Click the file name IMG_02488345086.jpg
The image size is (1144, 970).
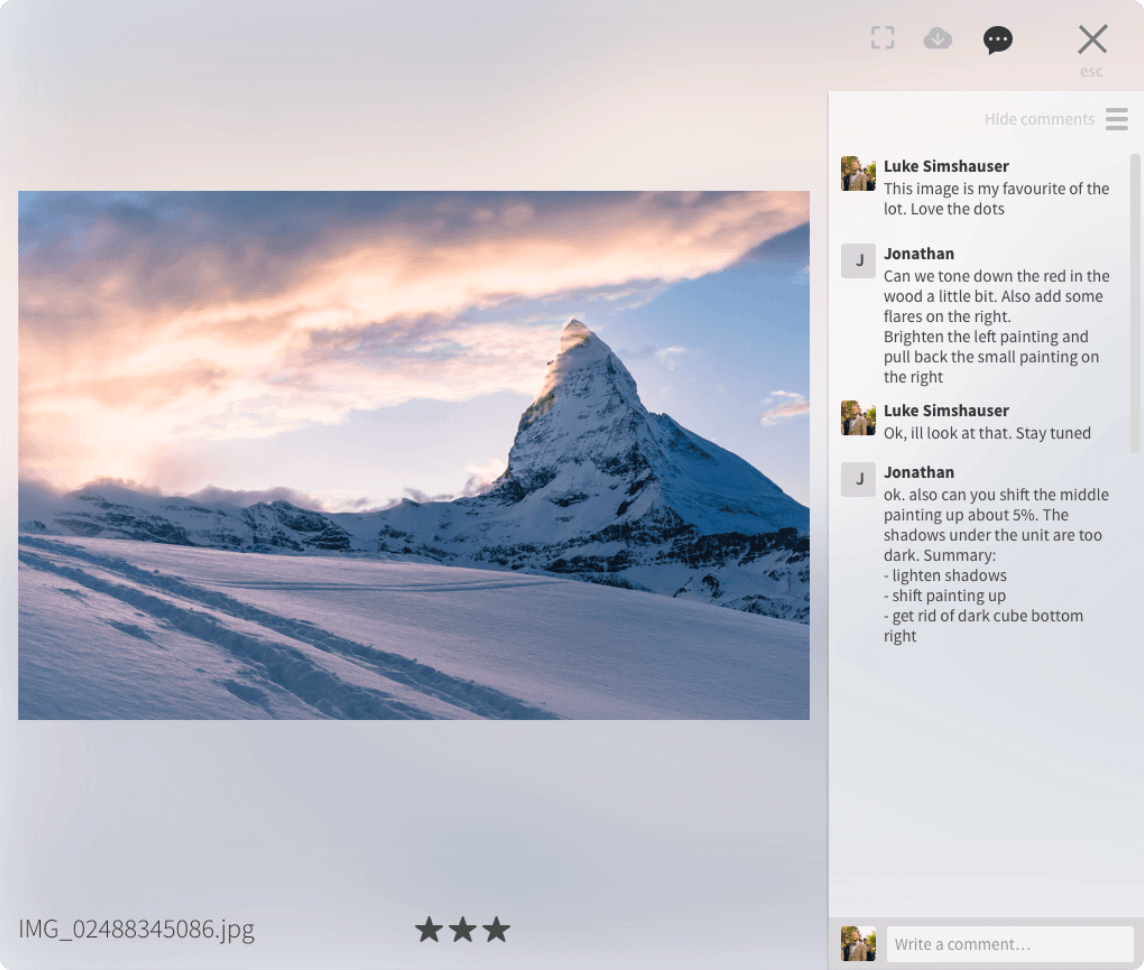(136, 930)
